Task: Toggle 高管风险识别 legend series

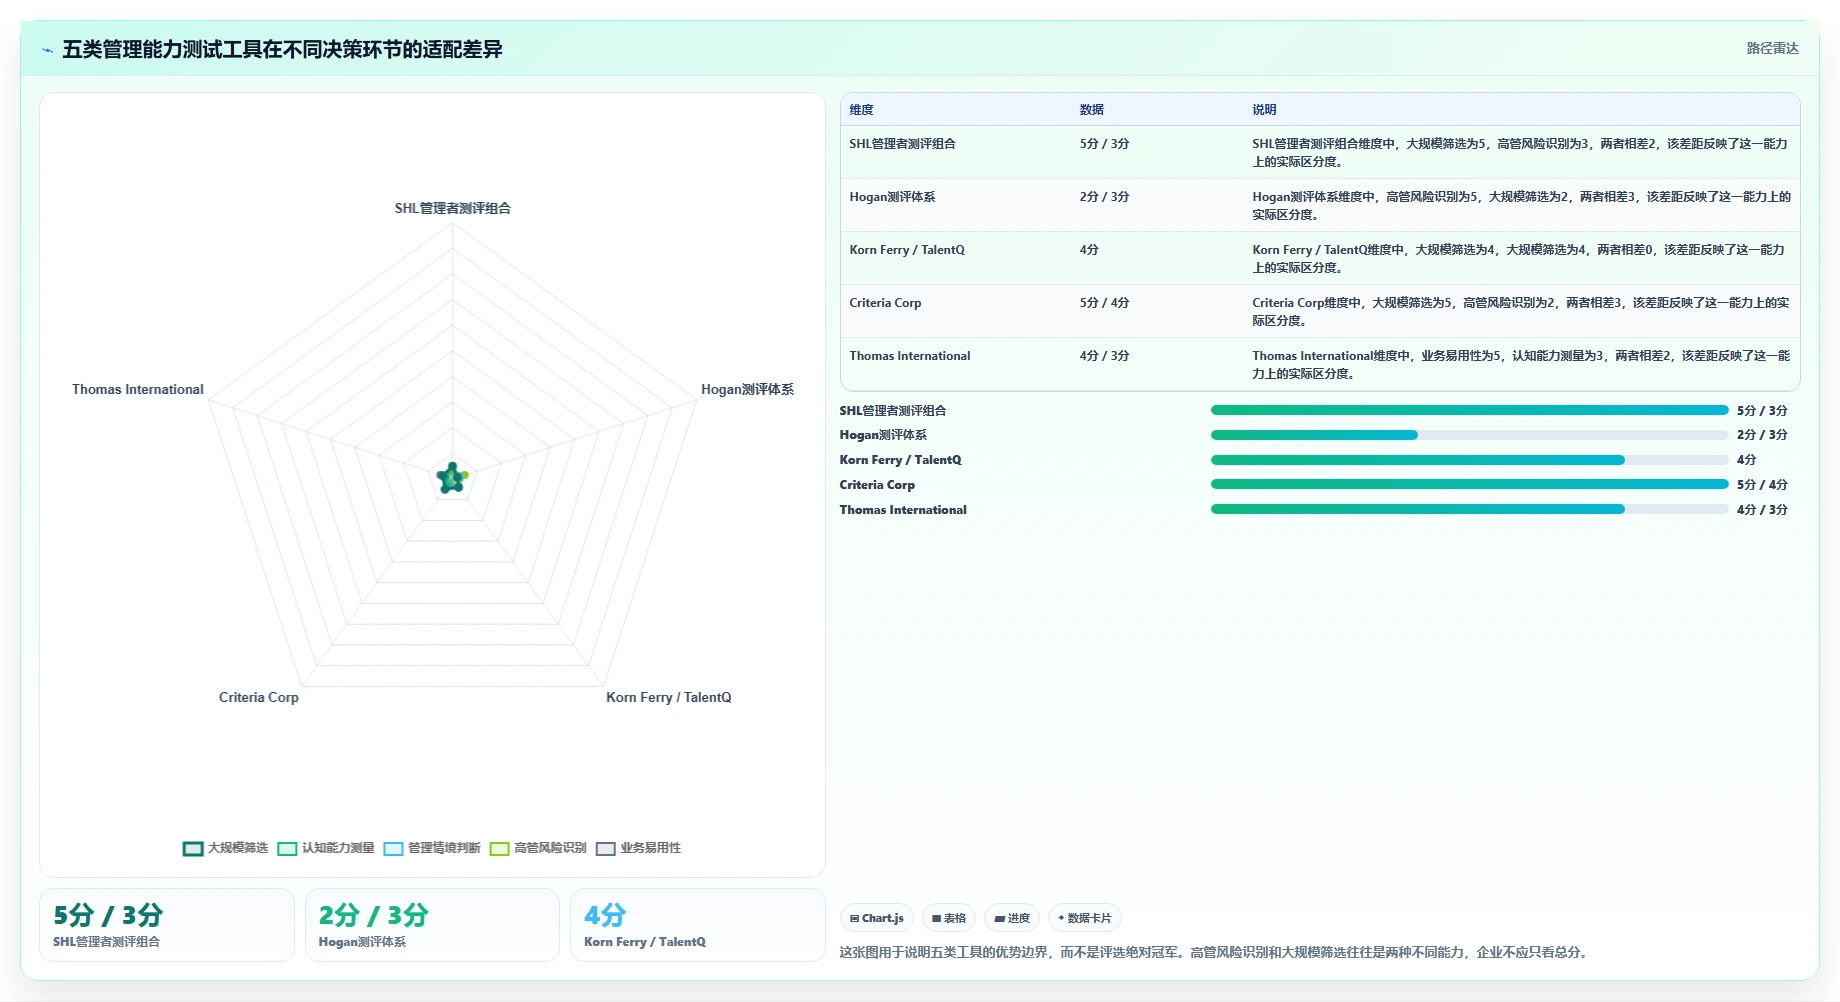Action: click(538, 848)
